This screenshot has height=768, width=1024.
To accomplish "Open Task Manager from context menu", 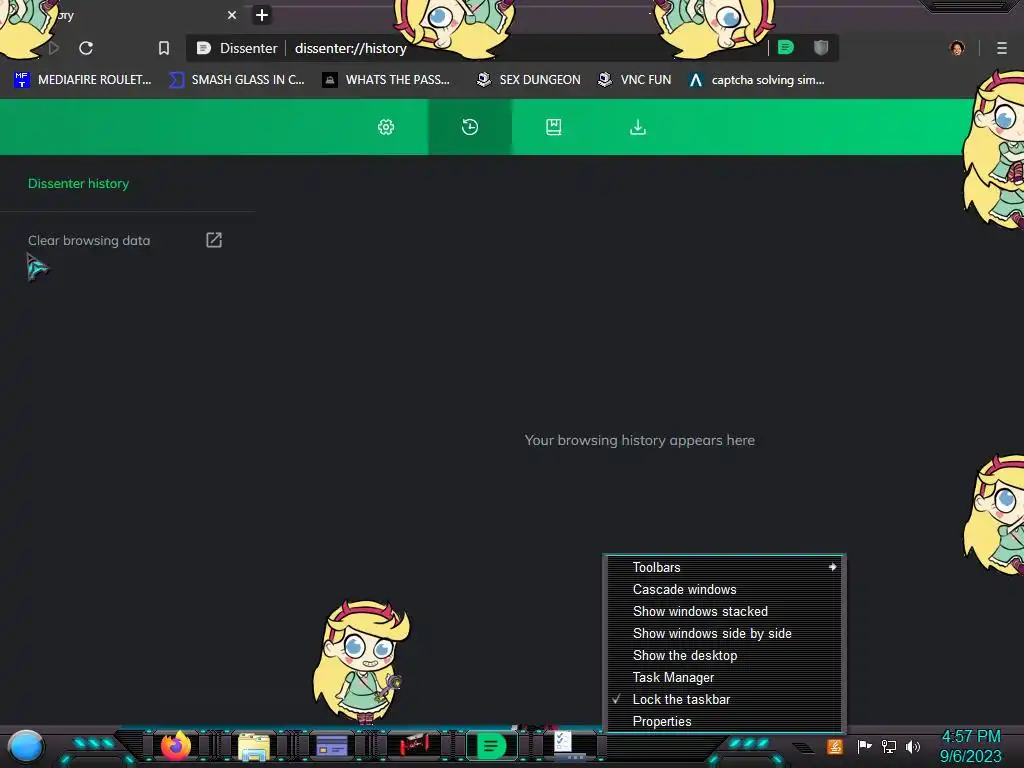I will click(x=725, y=677).
